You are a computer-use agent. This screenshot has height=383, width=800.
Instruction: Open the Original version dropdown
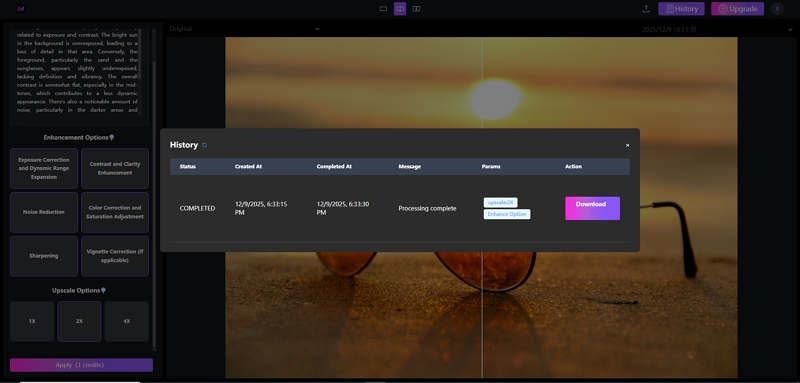click(x=244, y=29)
